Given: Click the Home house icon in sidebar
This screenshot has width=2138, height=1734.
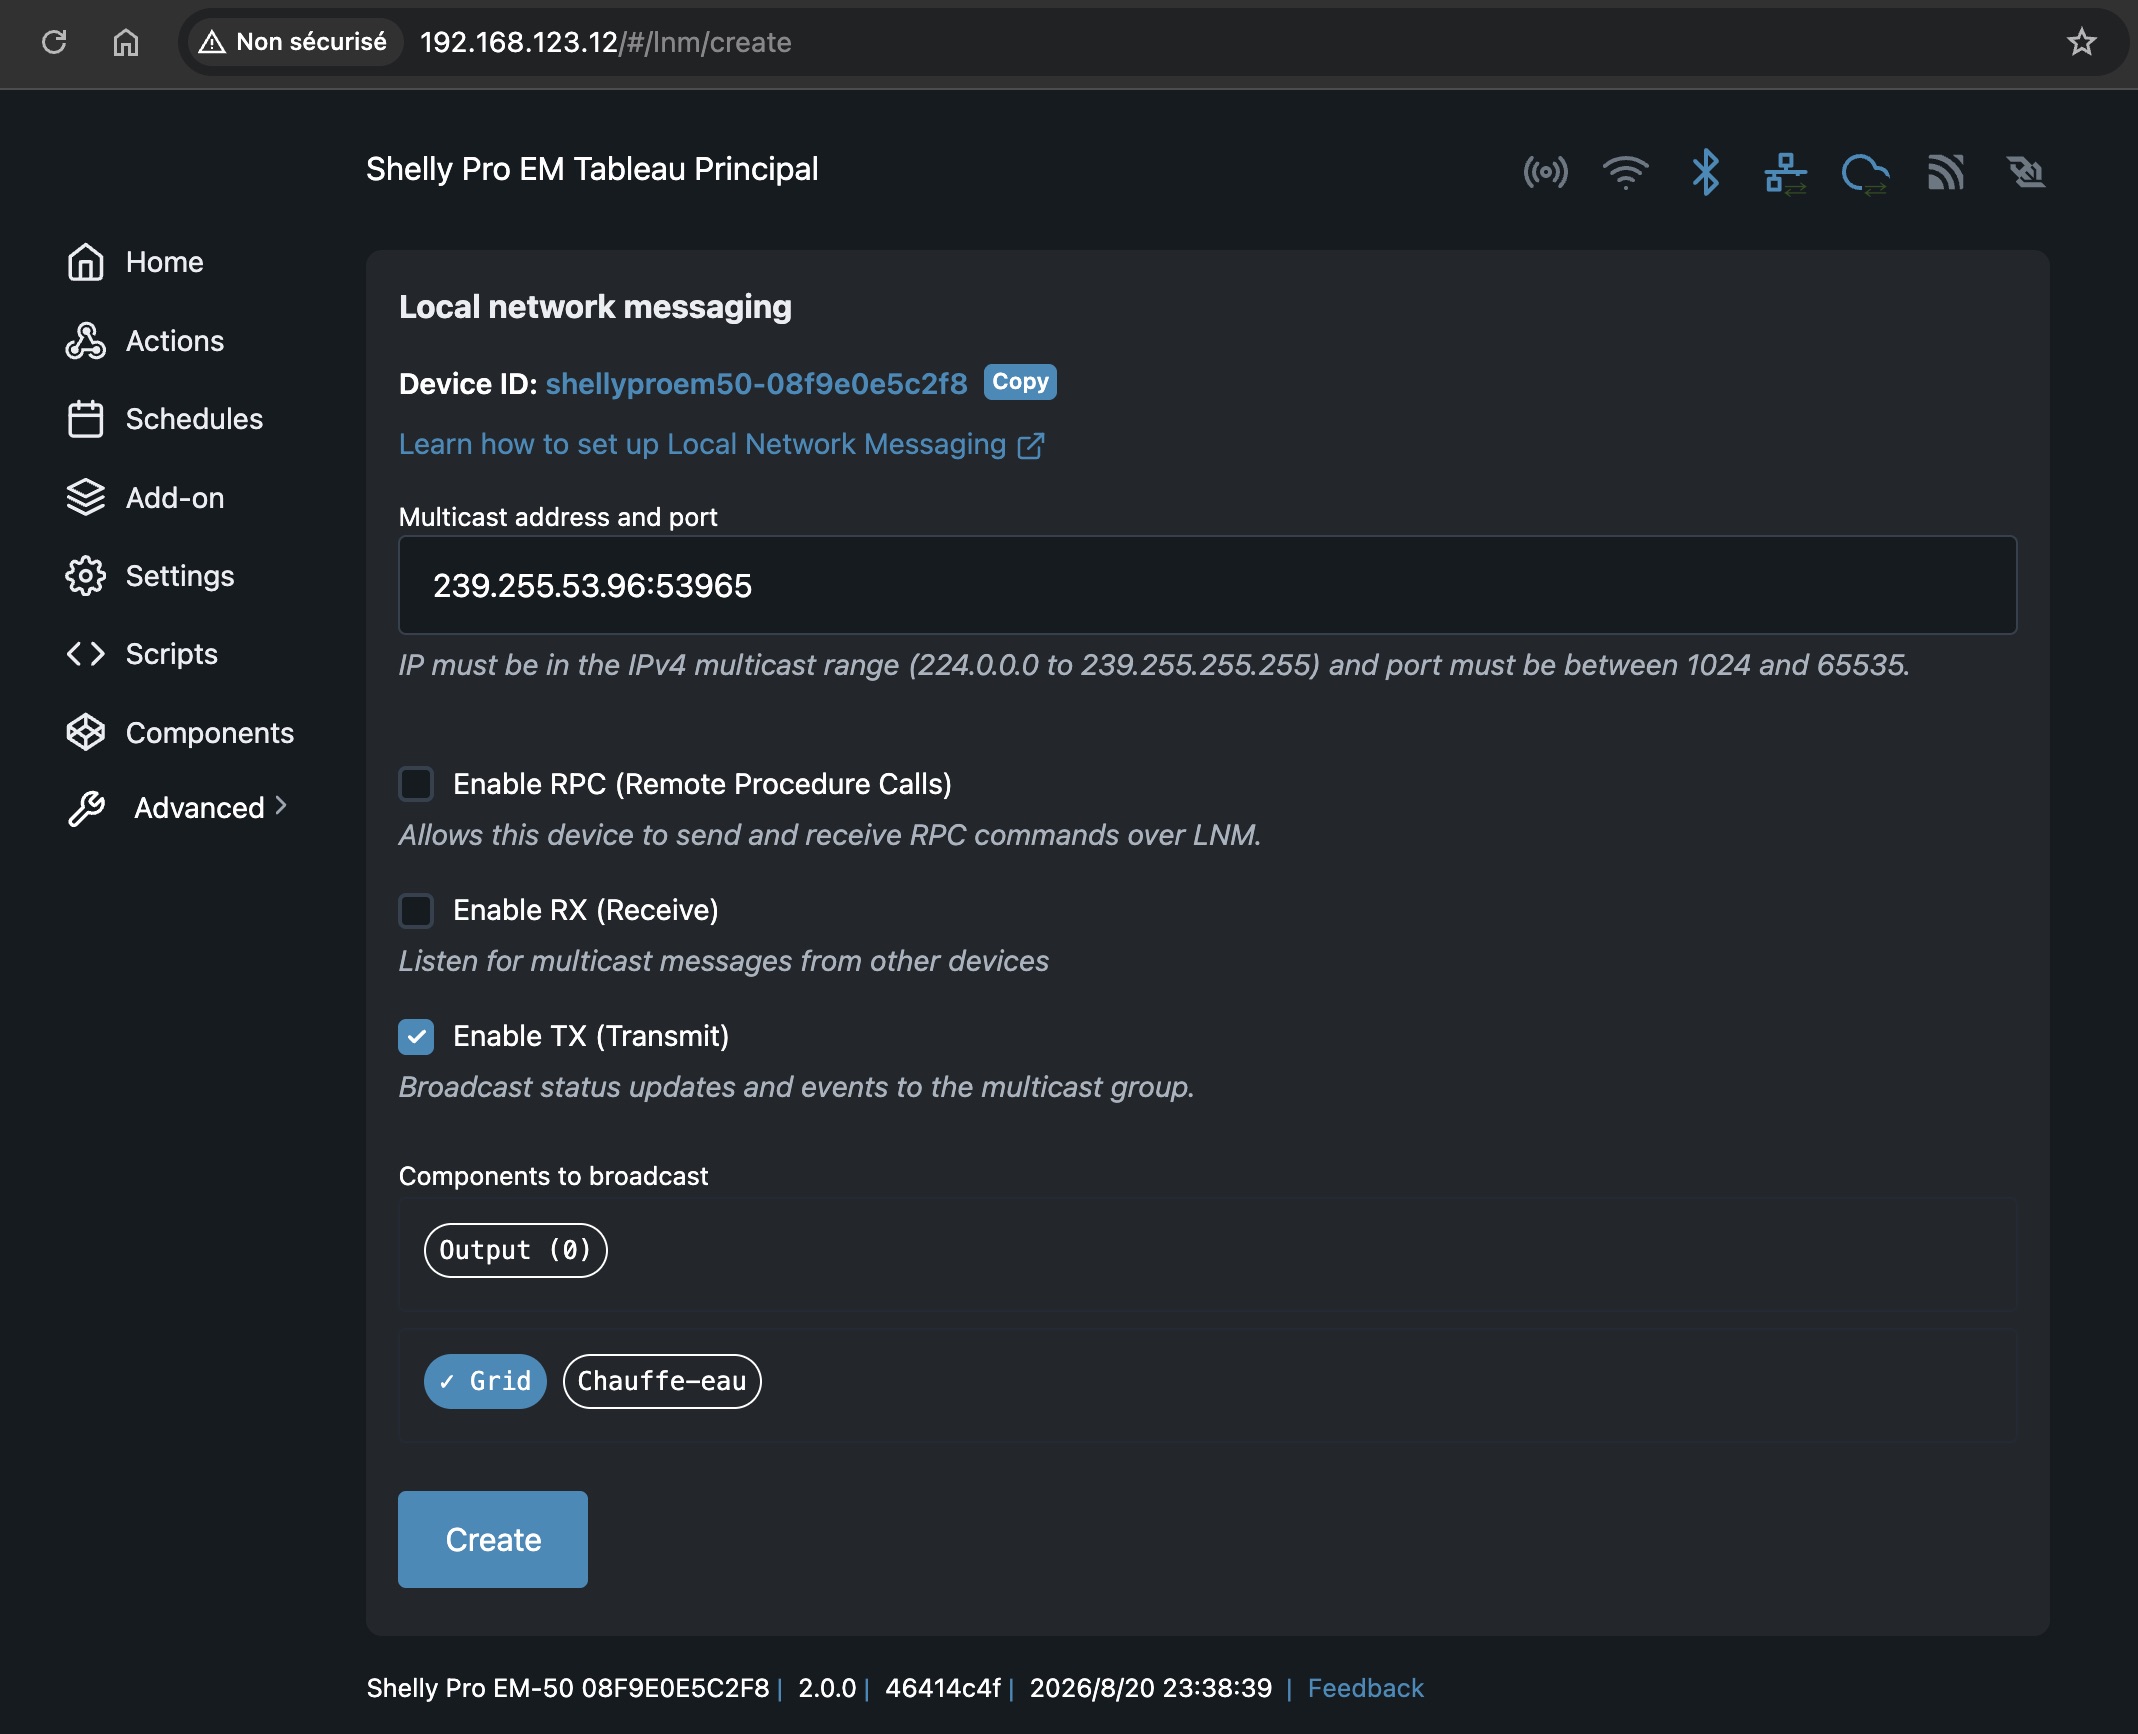Looking at the screenshot, I should coord(86,262).
